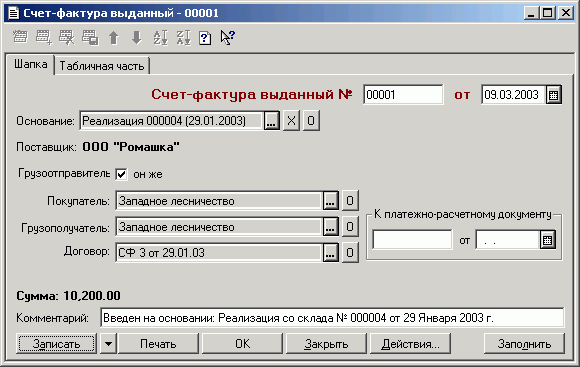Viewport: 580px width, 367px height.
Task: Open Грузополучатель record with O button
Action: click(350, 226)
